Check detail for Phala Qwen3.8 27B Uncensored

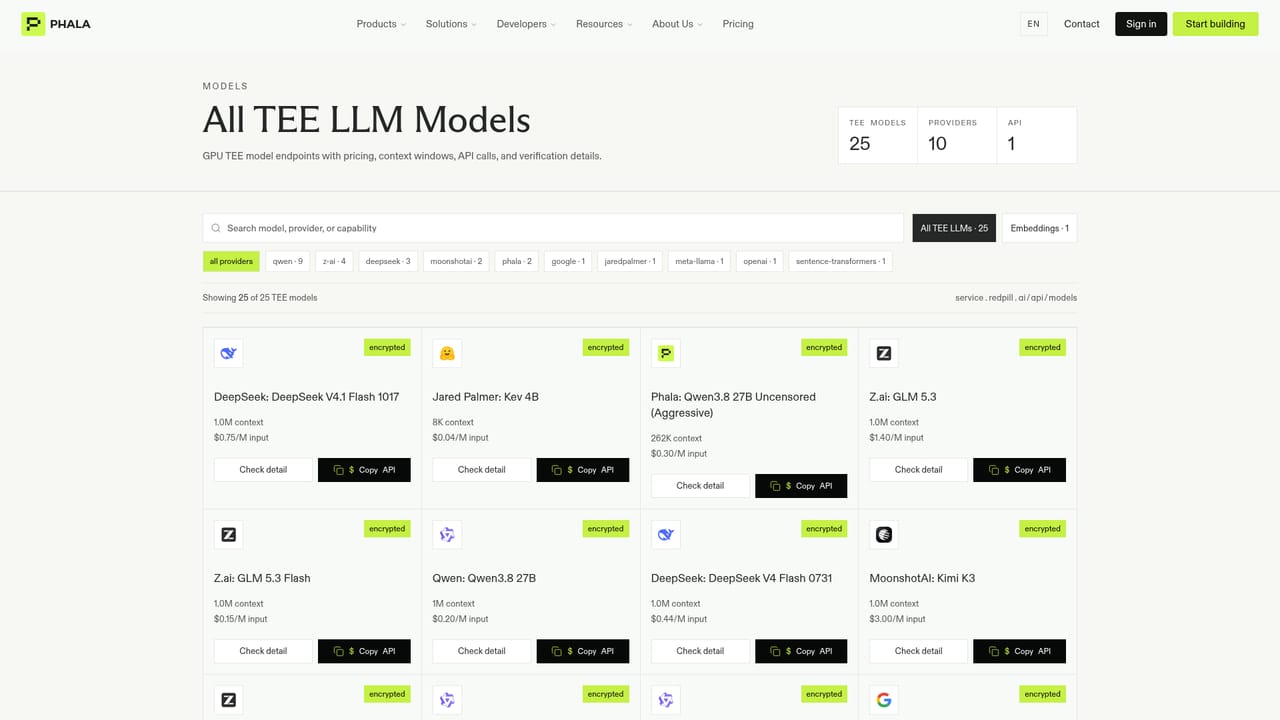coord(700,486)
